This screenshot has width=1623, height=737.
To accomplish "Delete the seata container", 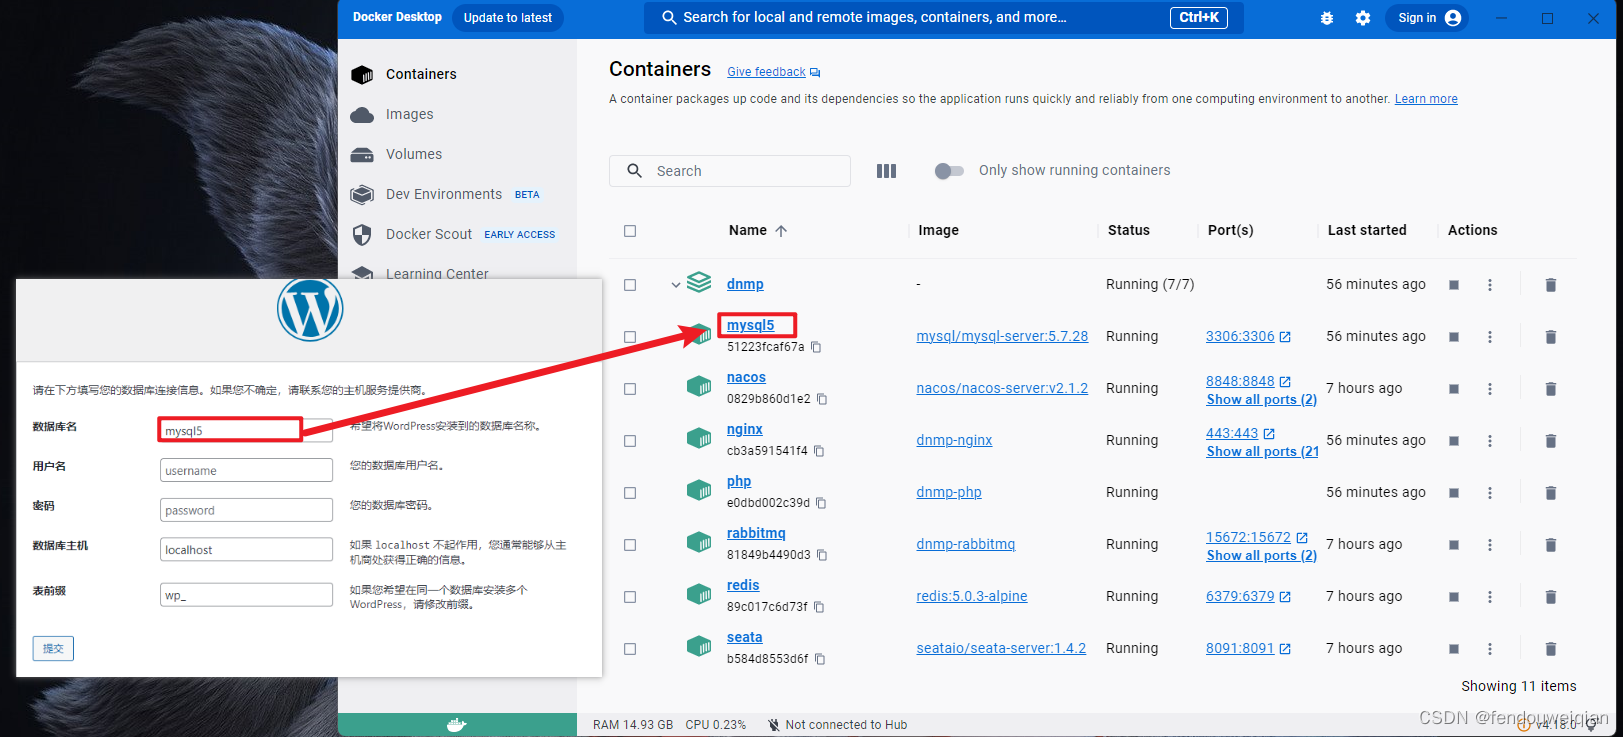I will click(x=1551, y=649).
